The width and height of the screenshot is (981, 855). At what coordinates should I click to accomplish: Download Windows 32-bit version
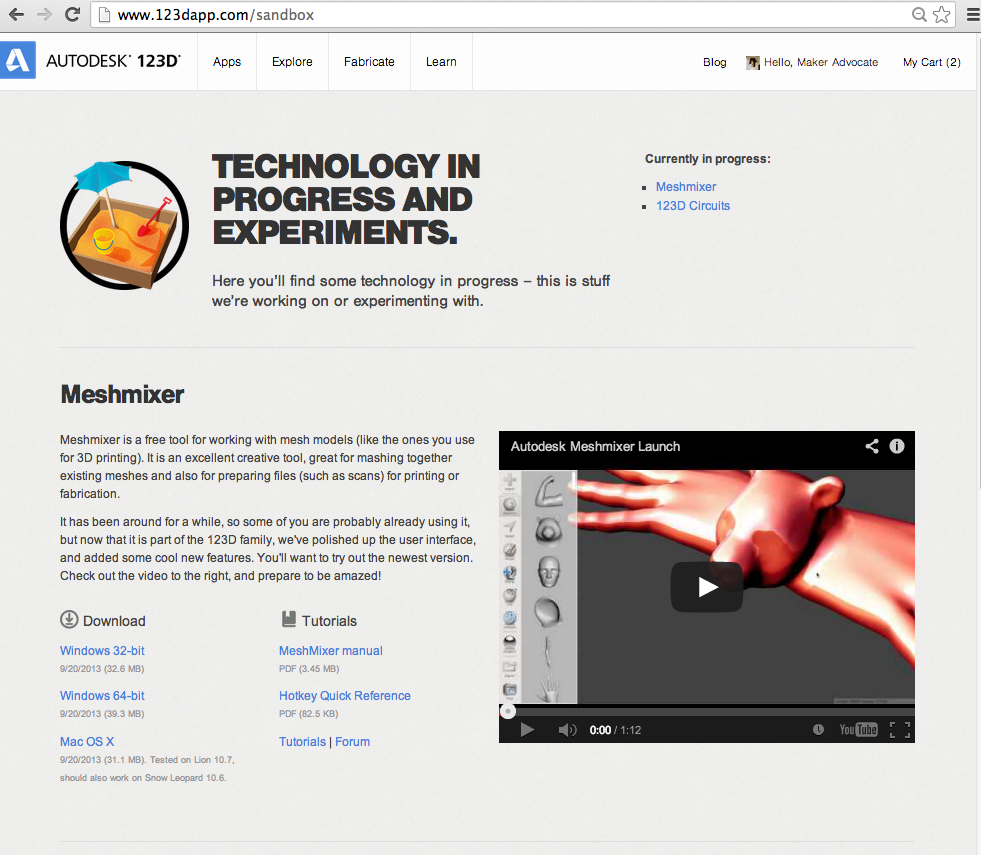[x=102, y=650]
